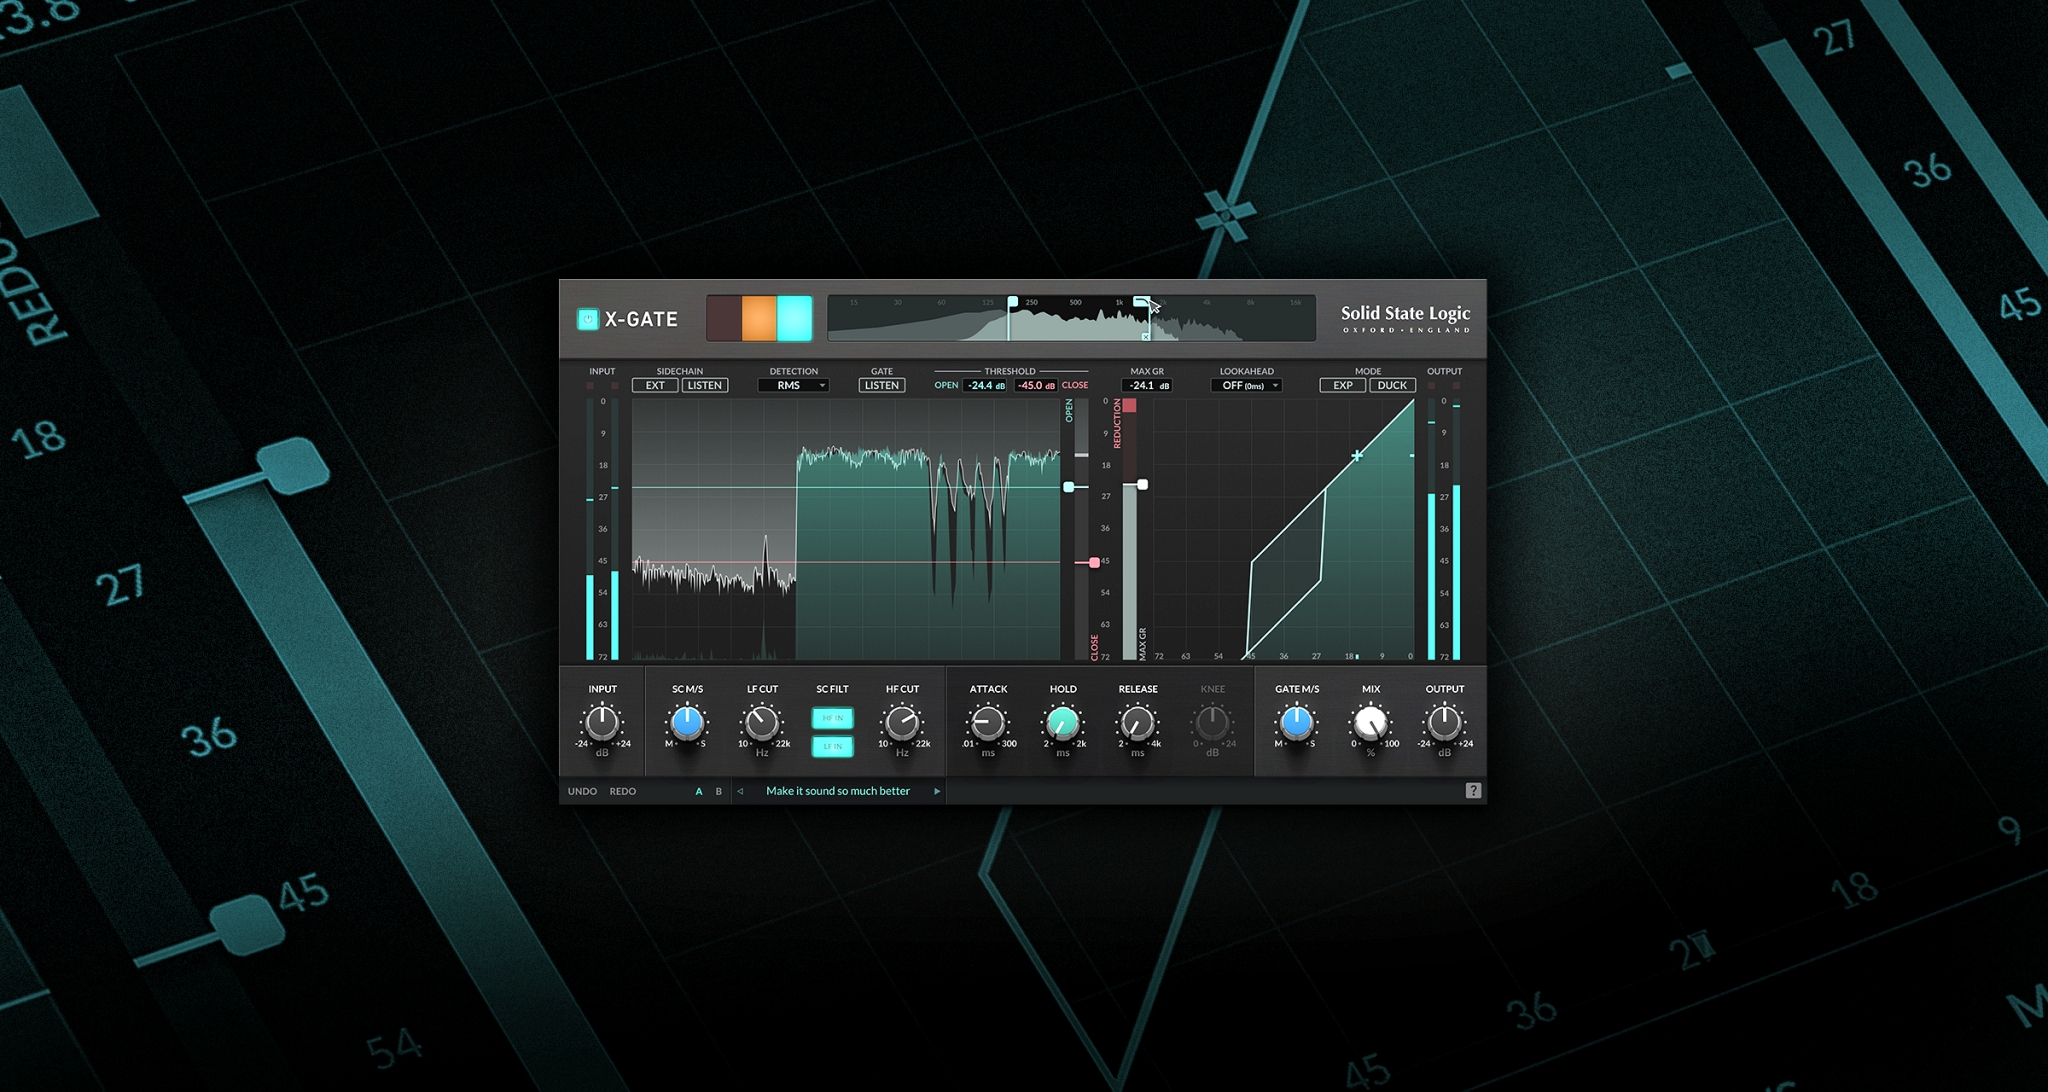Select the Release knob
The width and height of the screenshot is (2048, 1092).
point(1137,724)
